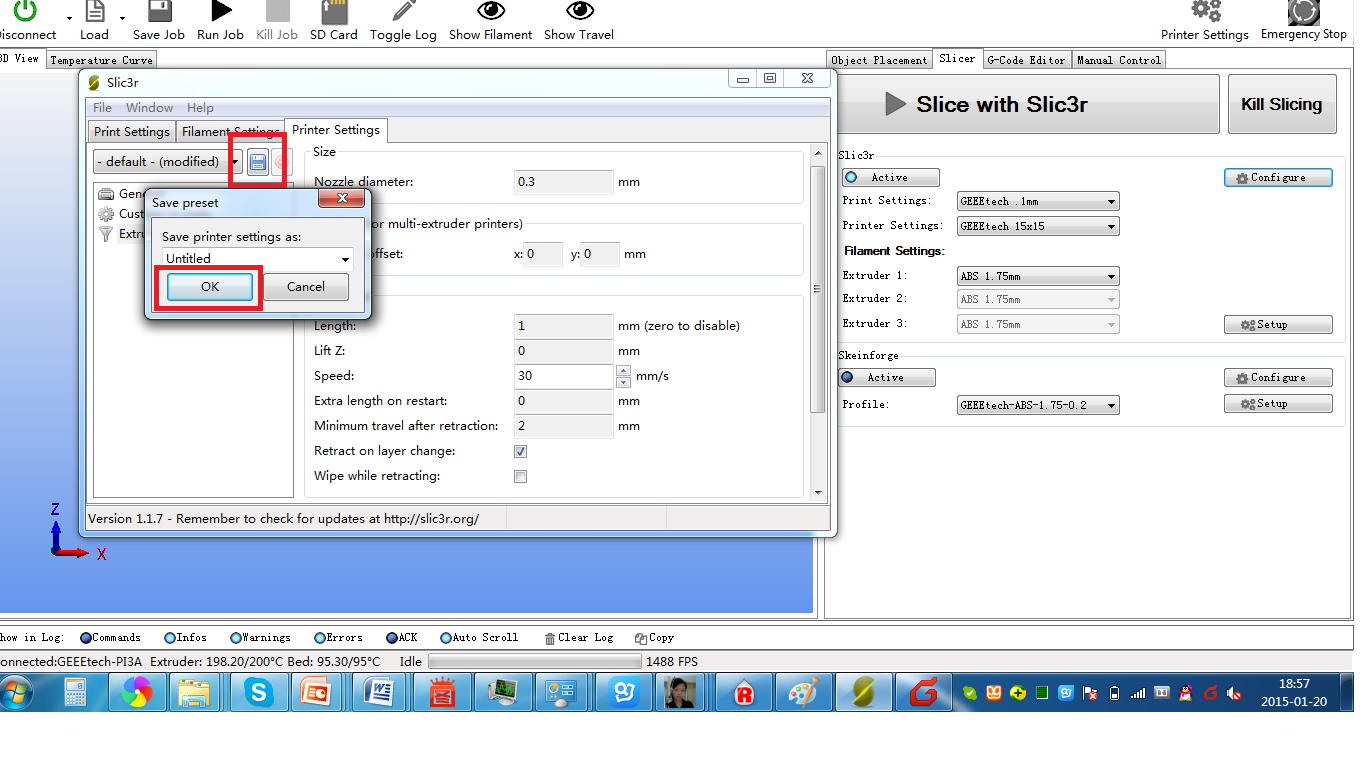Viewport: 1366px width, 768px height.
Task: Toggle the ACK log filter
Action: click(402, 638)
